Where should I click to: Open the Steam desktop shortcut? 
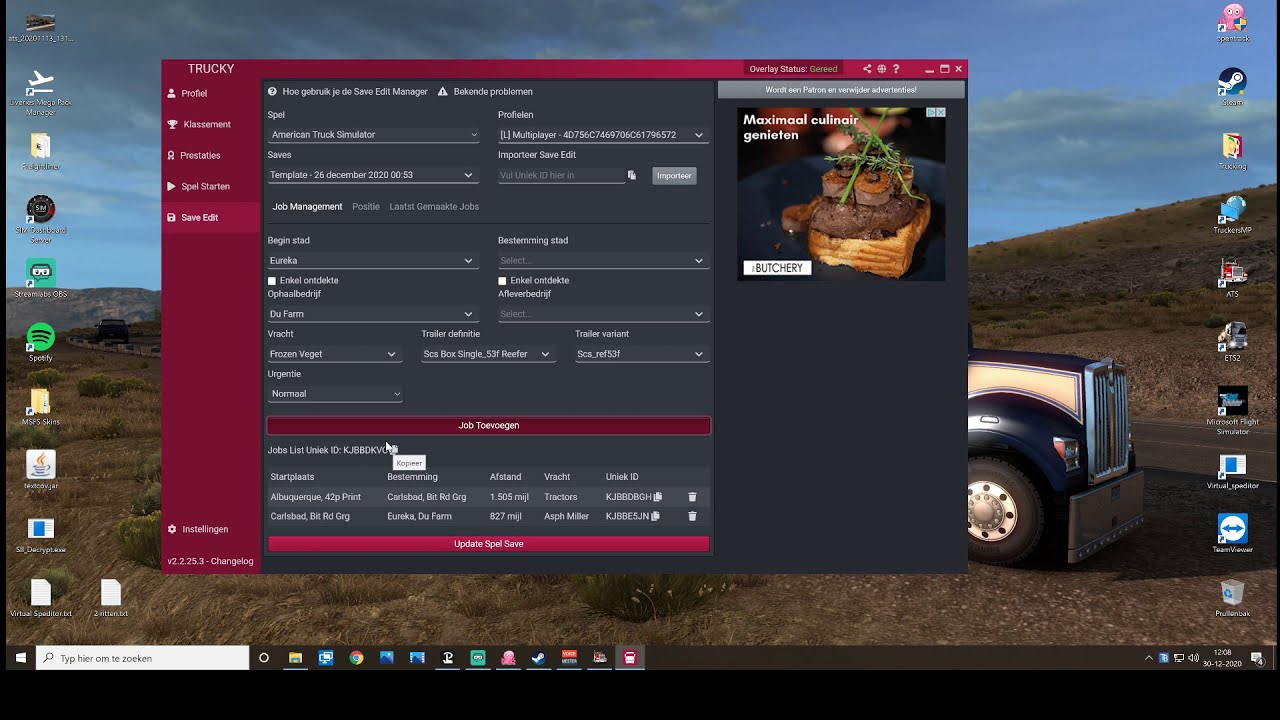pos(1232,87)
